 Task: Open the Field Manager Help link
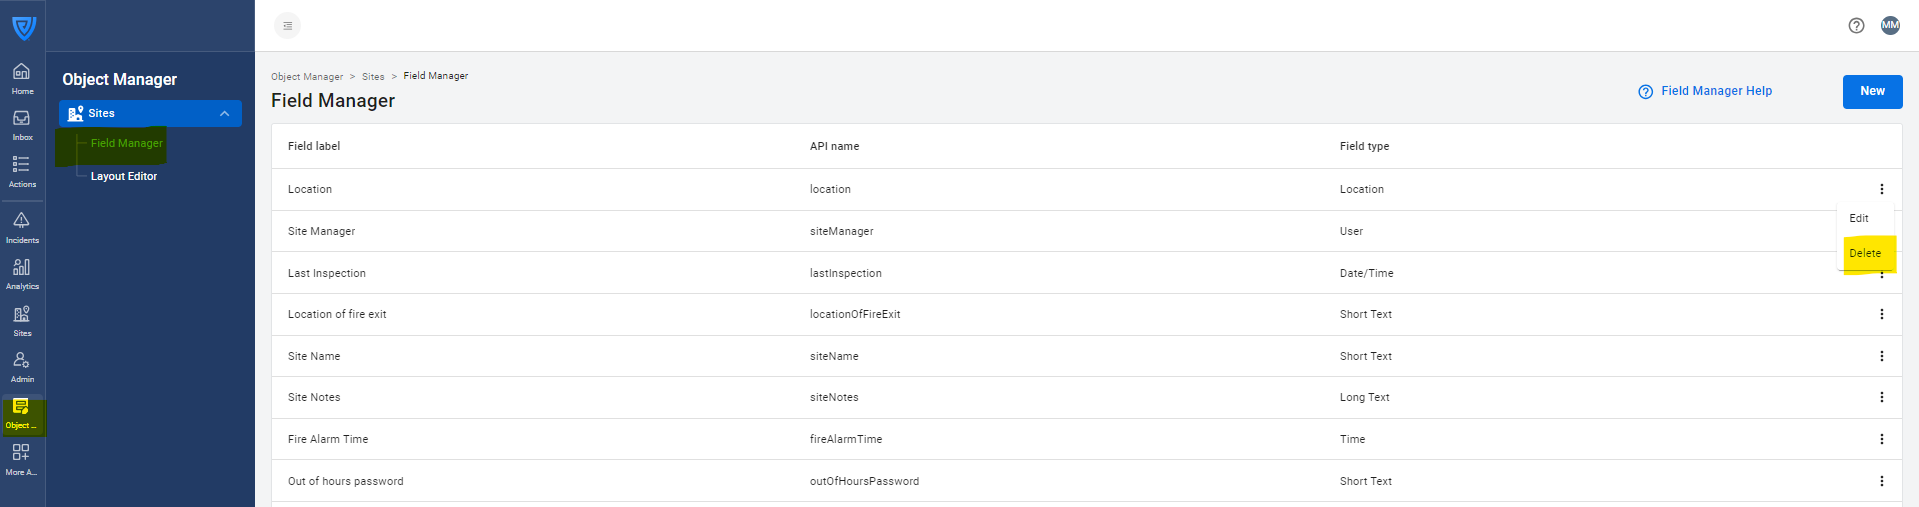[1715, 91]
